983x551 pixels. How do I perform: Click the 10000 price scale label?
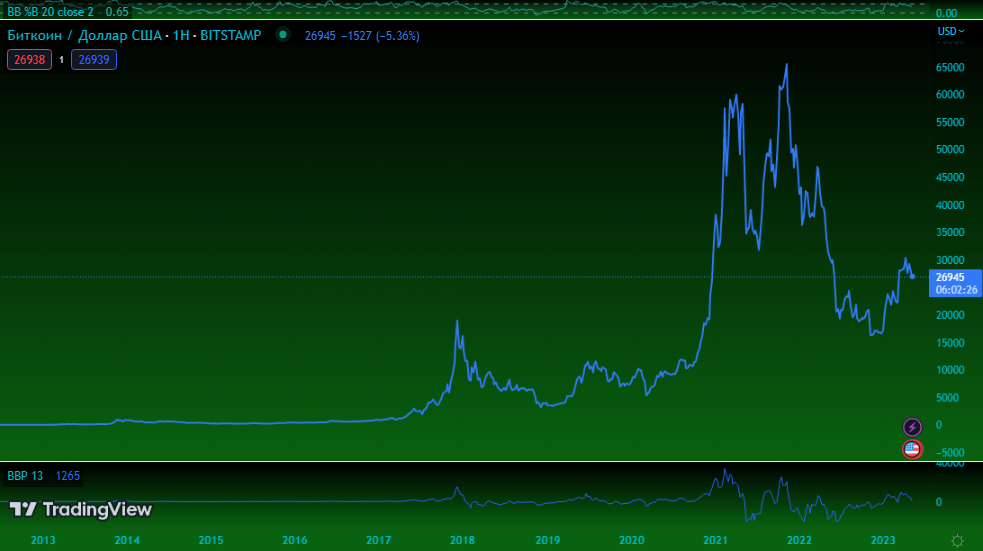point(950,370)
